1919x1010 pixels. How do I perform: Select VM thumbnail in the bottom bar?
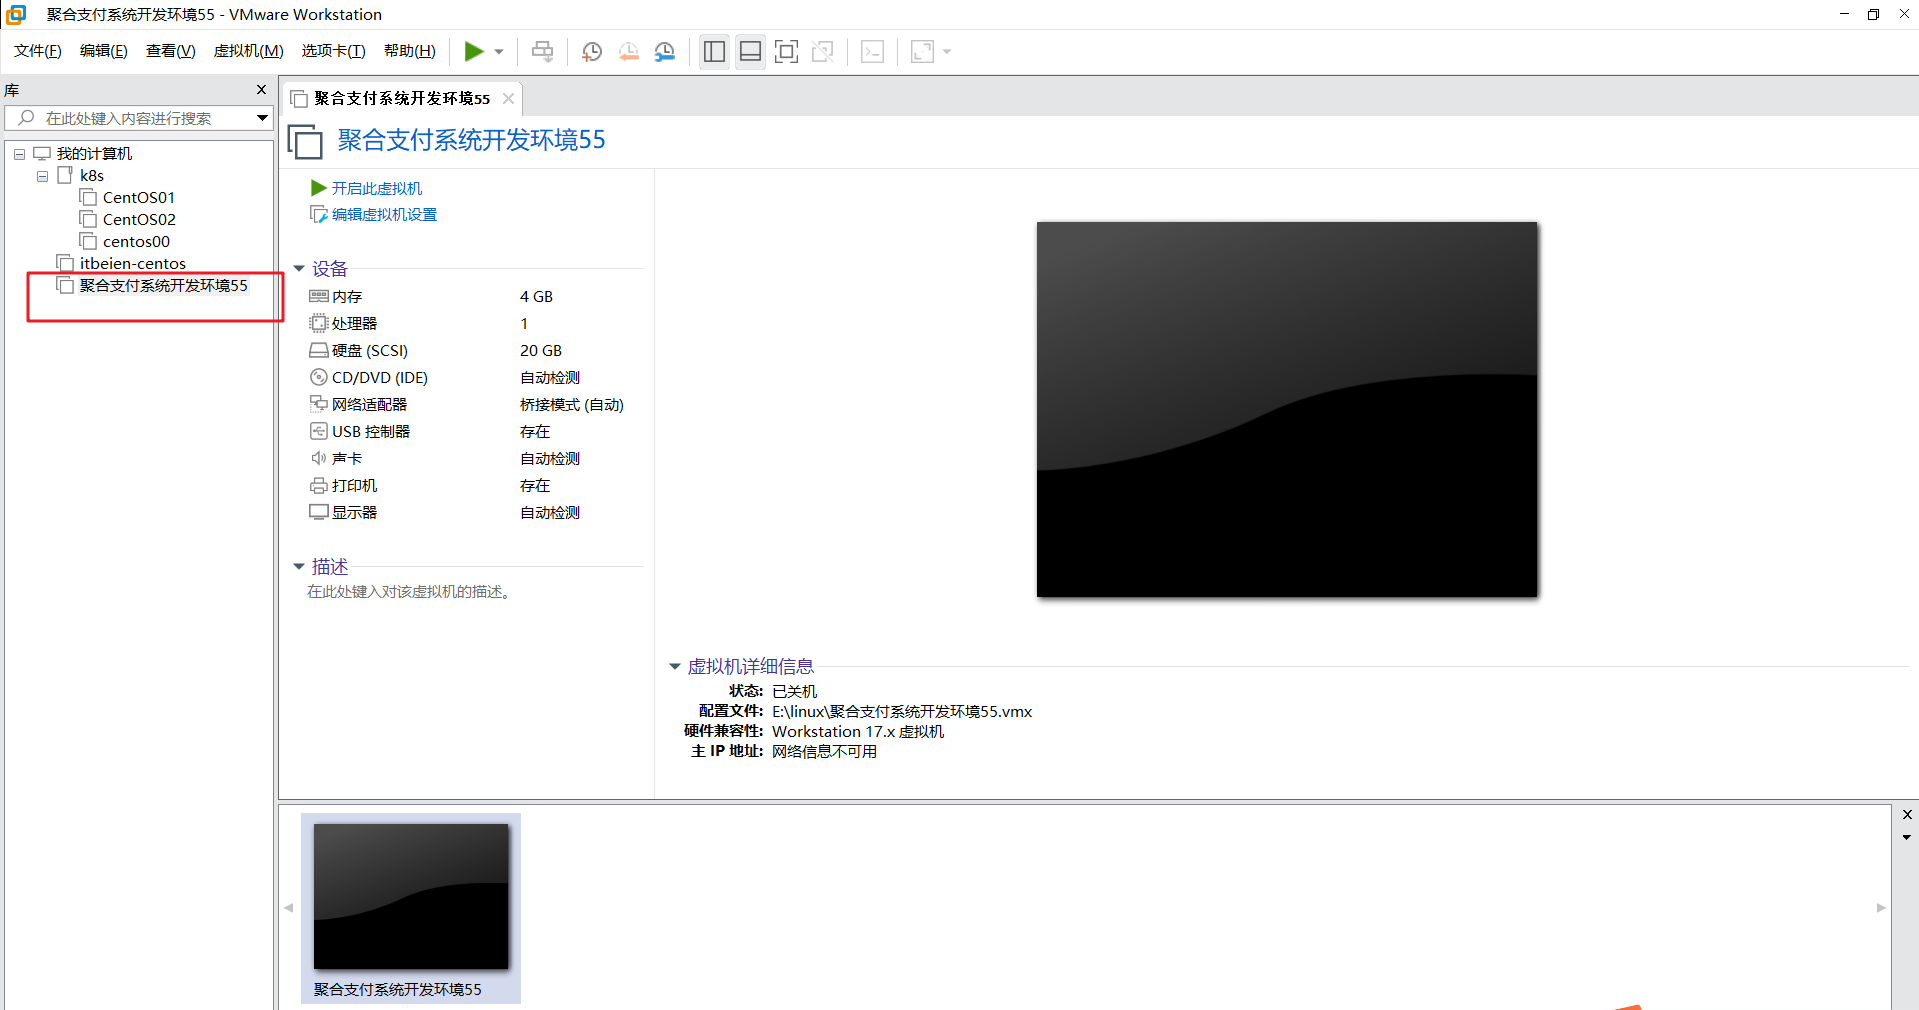411,908
